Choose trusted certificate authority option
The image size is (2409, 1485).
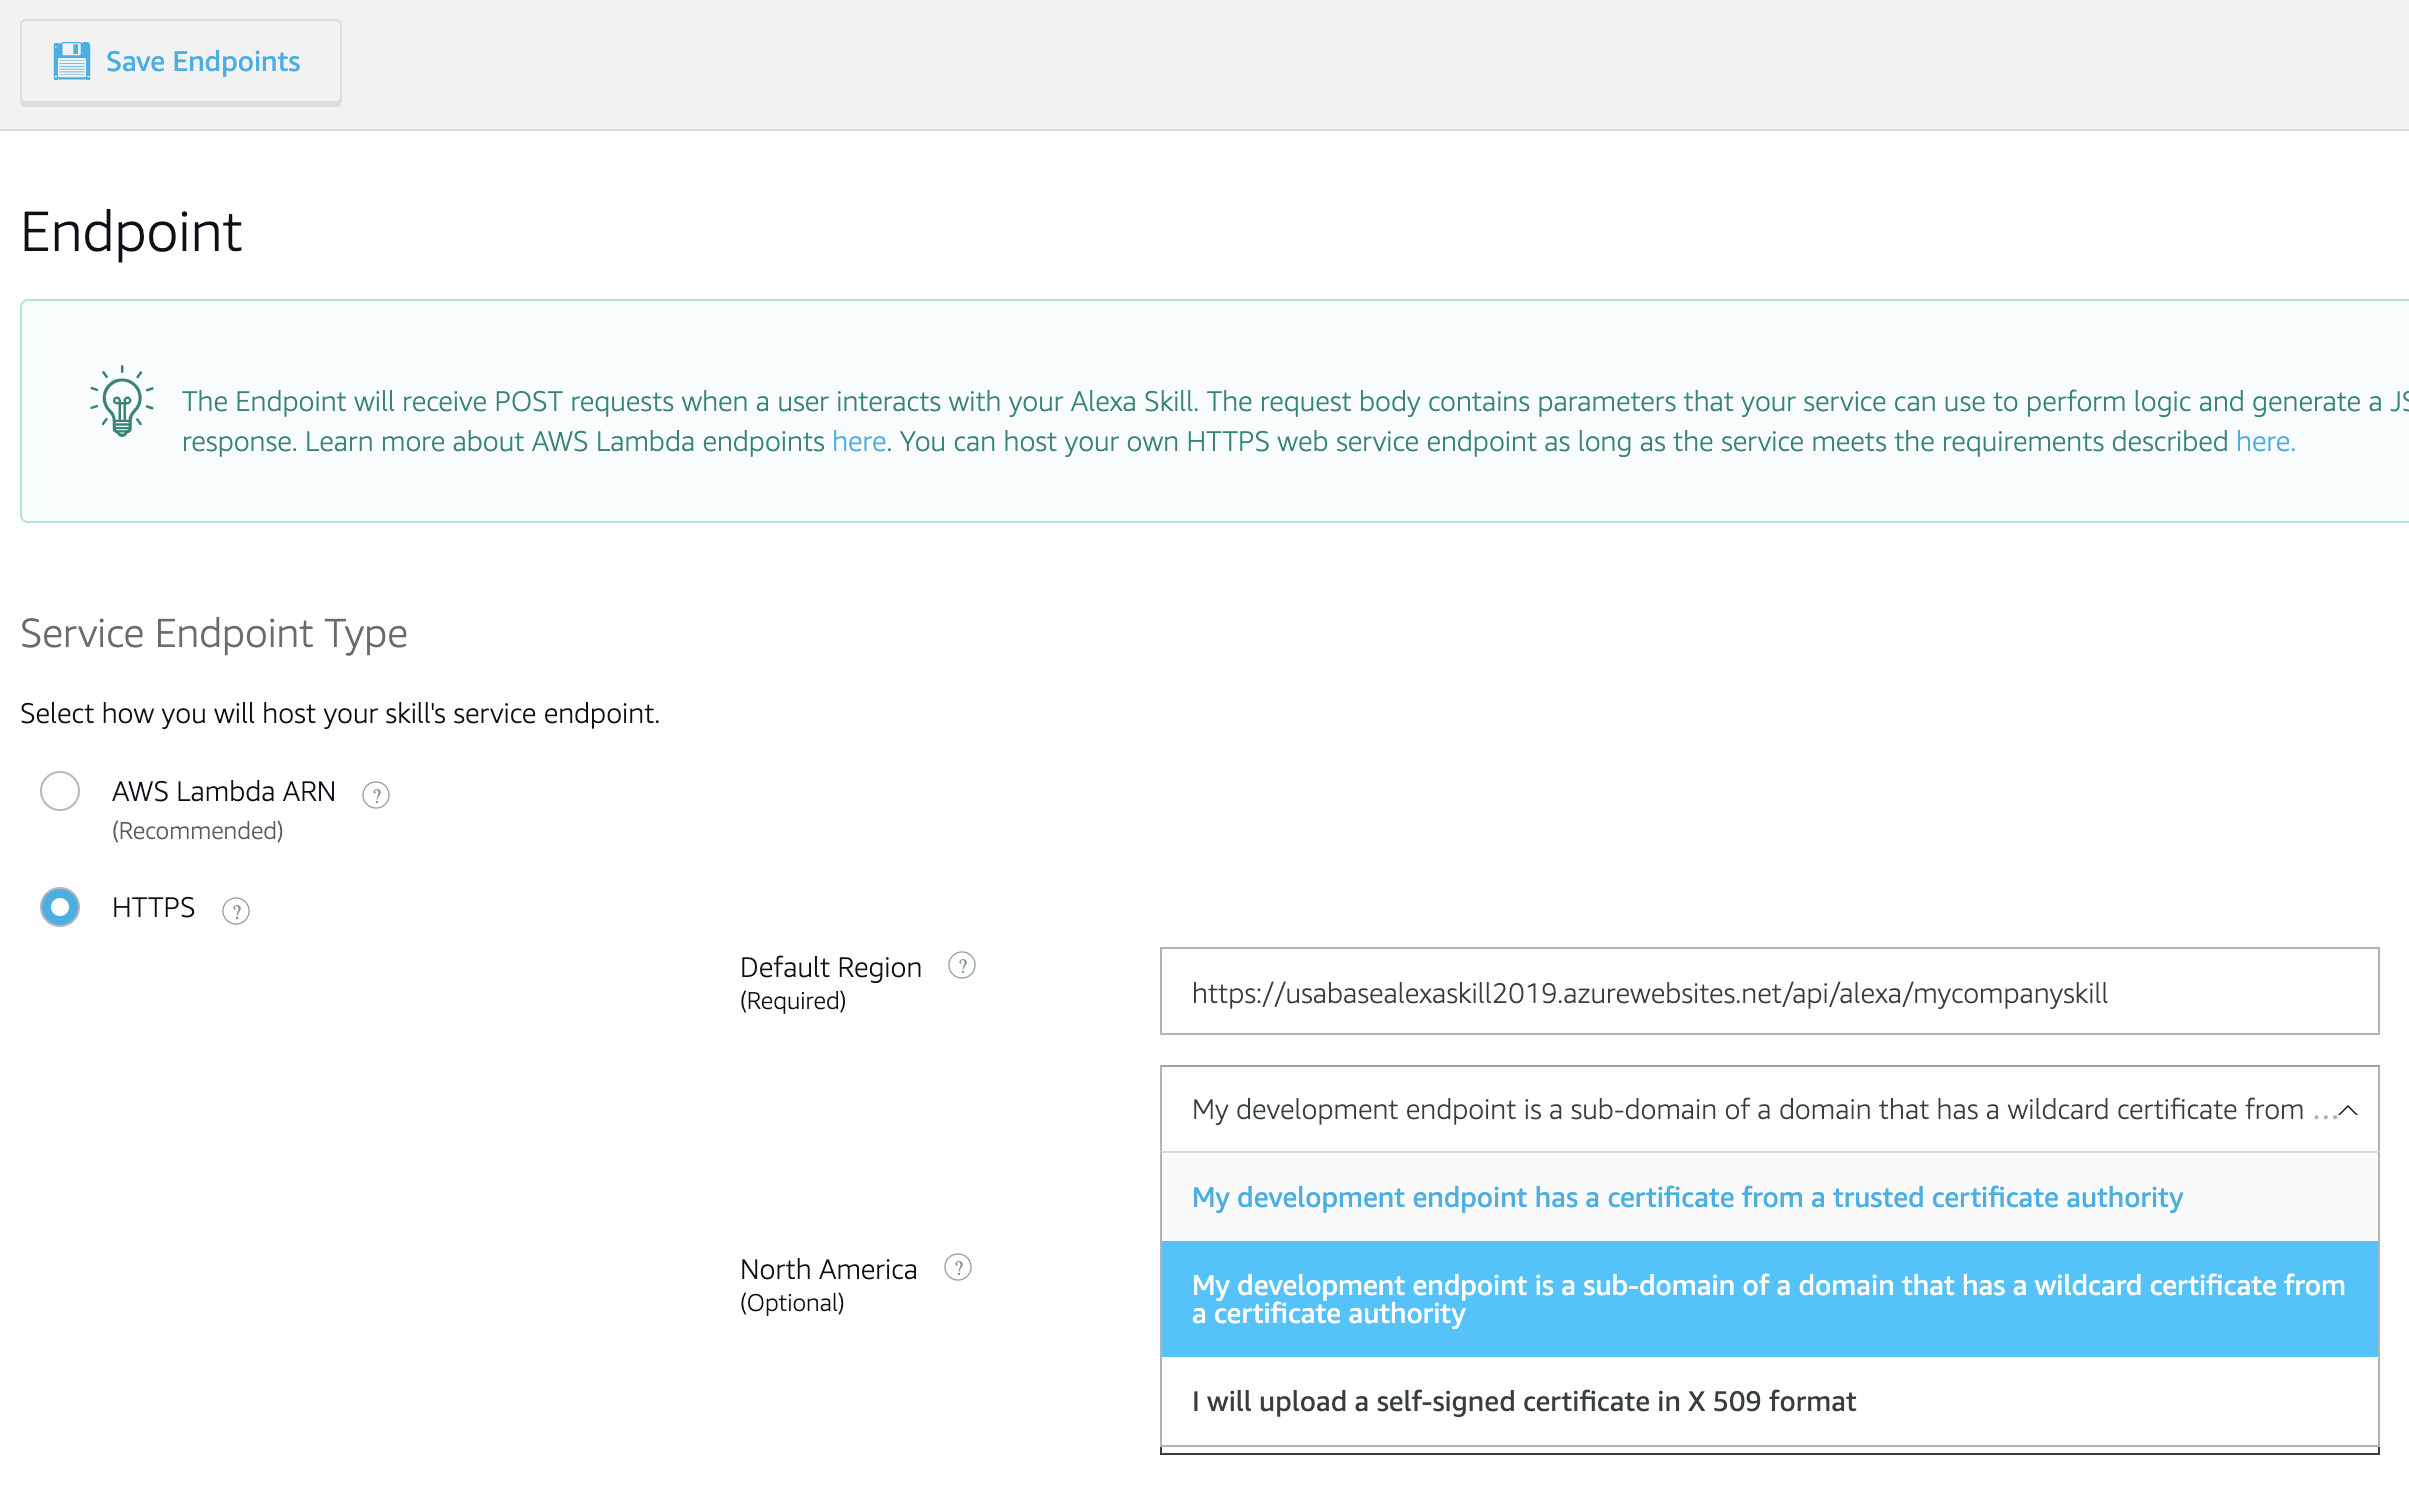click(1686, 1197)
